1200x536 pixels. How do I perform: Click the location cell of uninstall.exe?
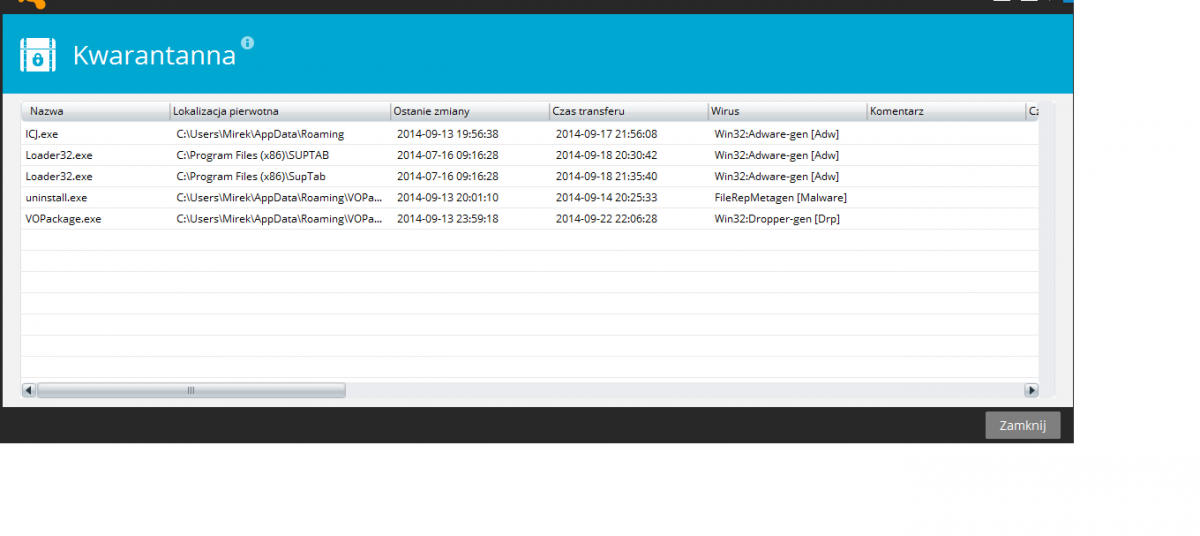[x=279, y=197]
